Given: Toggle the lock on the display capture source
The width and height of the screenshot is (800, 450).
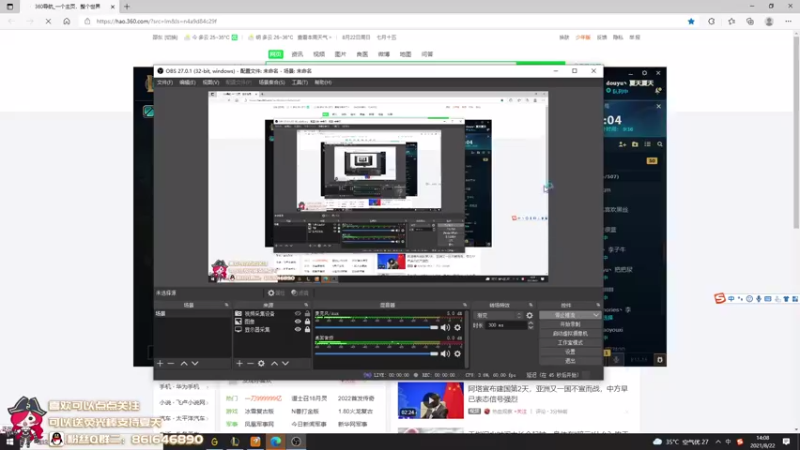Looking at the screenshot, I should (x=307, y=330).
